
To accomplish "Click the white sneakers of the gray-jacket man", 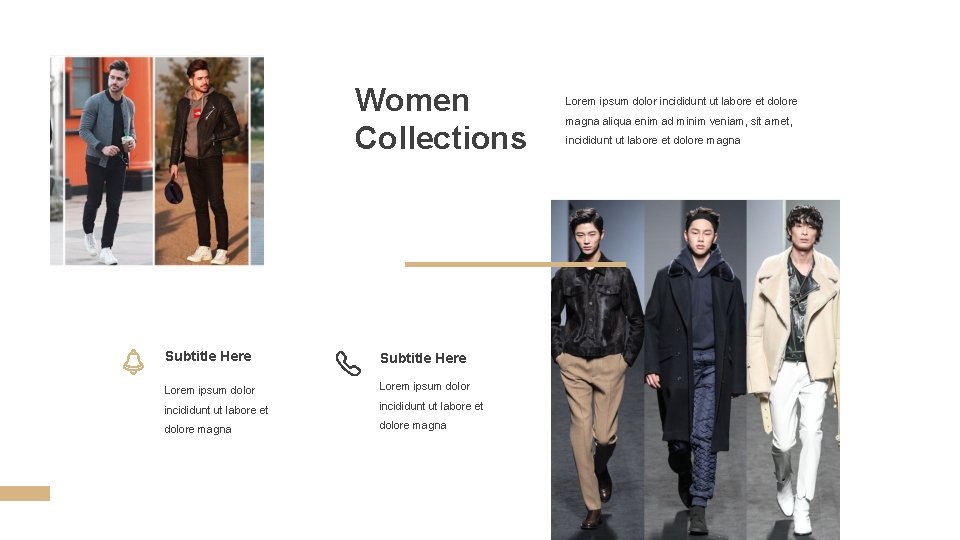I will click(x=100, y=249).
